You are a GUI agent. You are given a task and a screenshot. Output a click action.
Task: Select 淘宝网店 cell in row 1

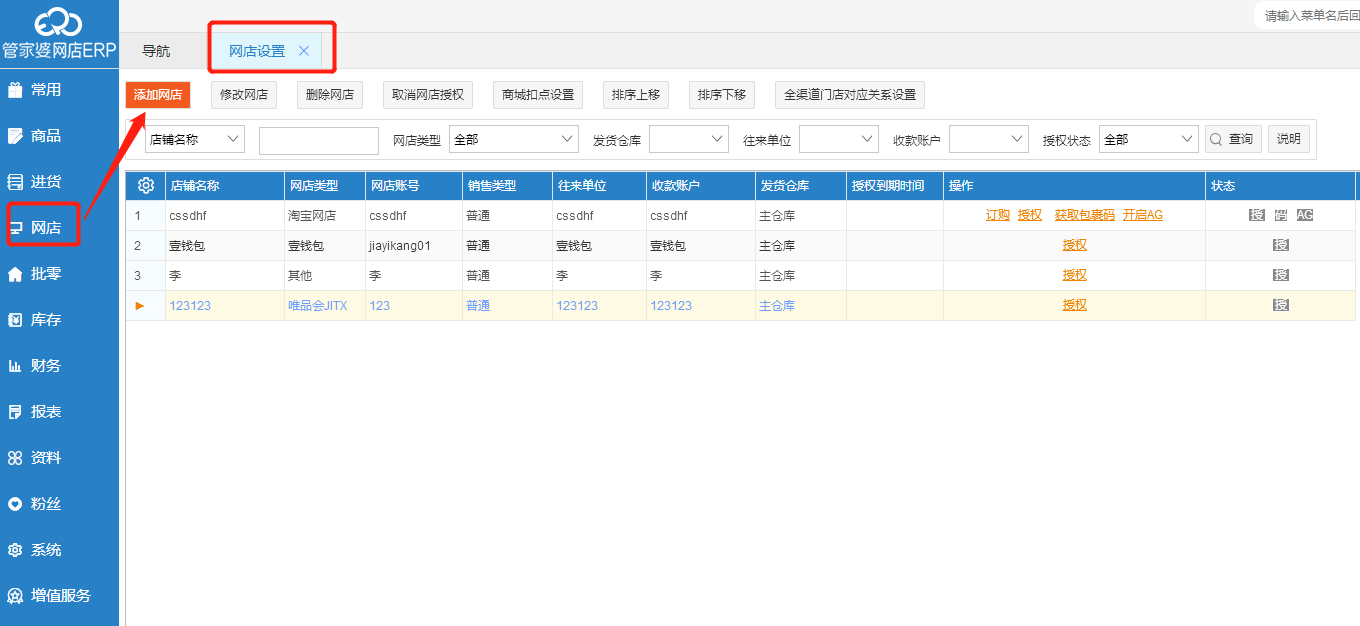point(324,215)
